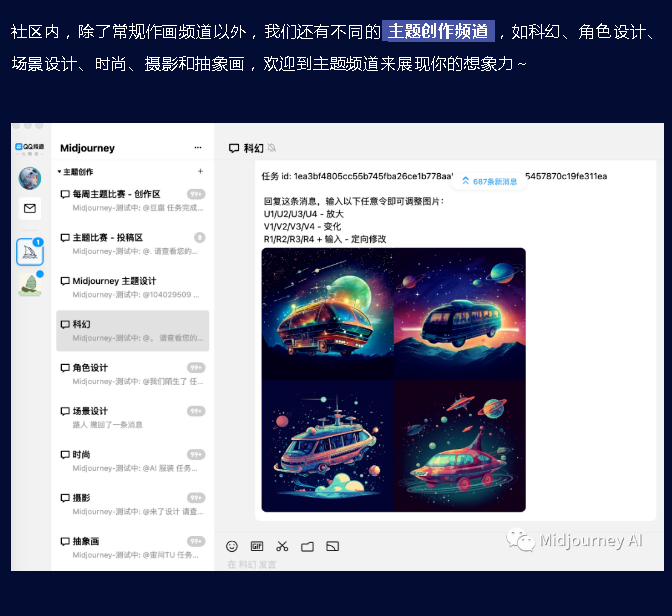Viewport: 672px width, 616px height.
Task: Click the R1/R2/R3/R4 + 输入 - 定向修改 line
Action: [325, 239]
